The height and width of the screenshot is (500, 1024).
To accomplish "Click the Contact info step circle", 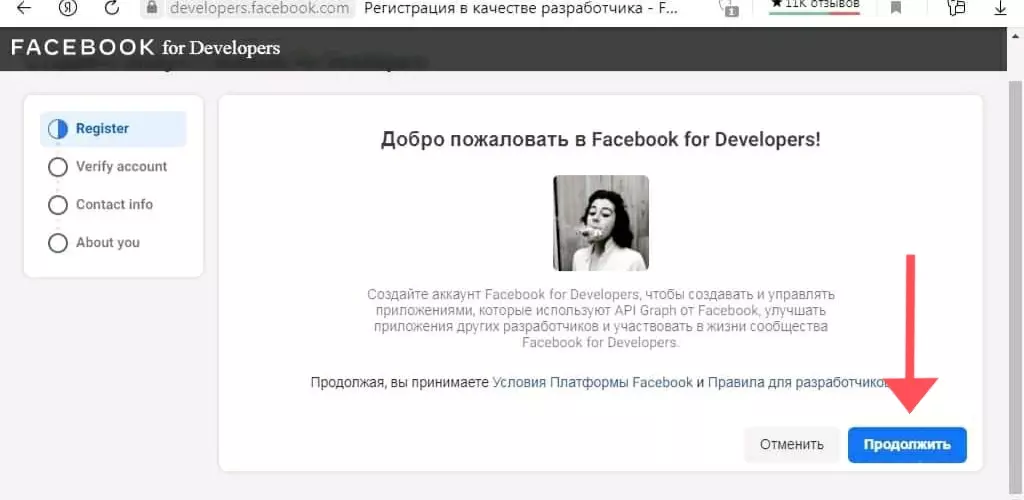I will pos(58,205).
